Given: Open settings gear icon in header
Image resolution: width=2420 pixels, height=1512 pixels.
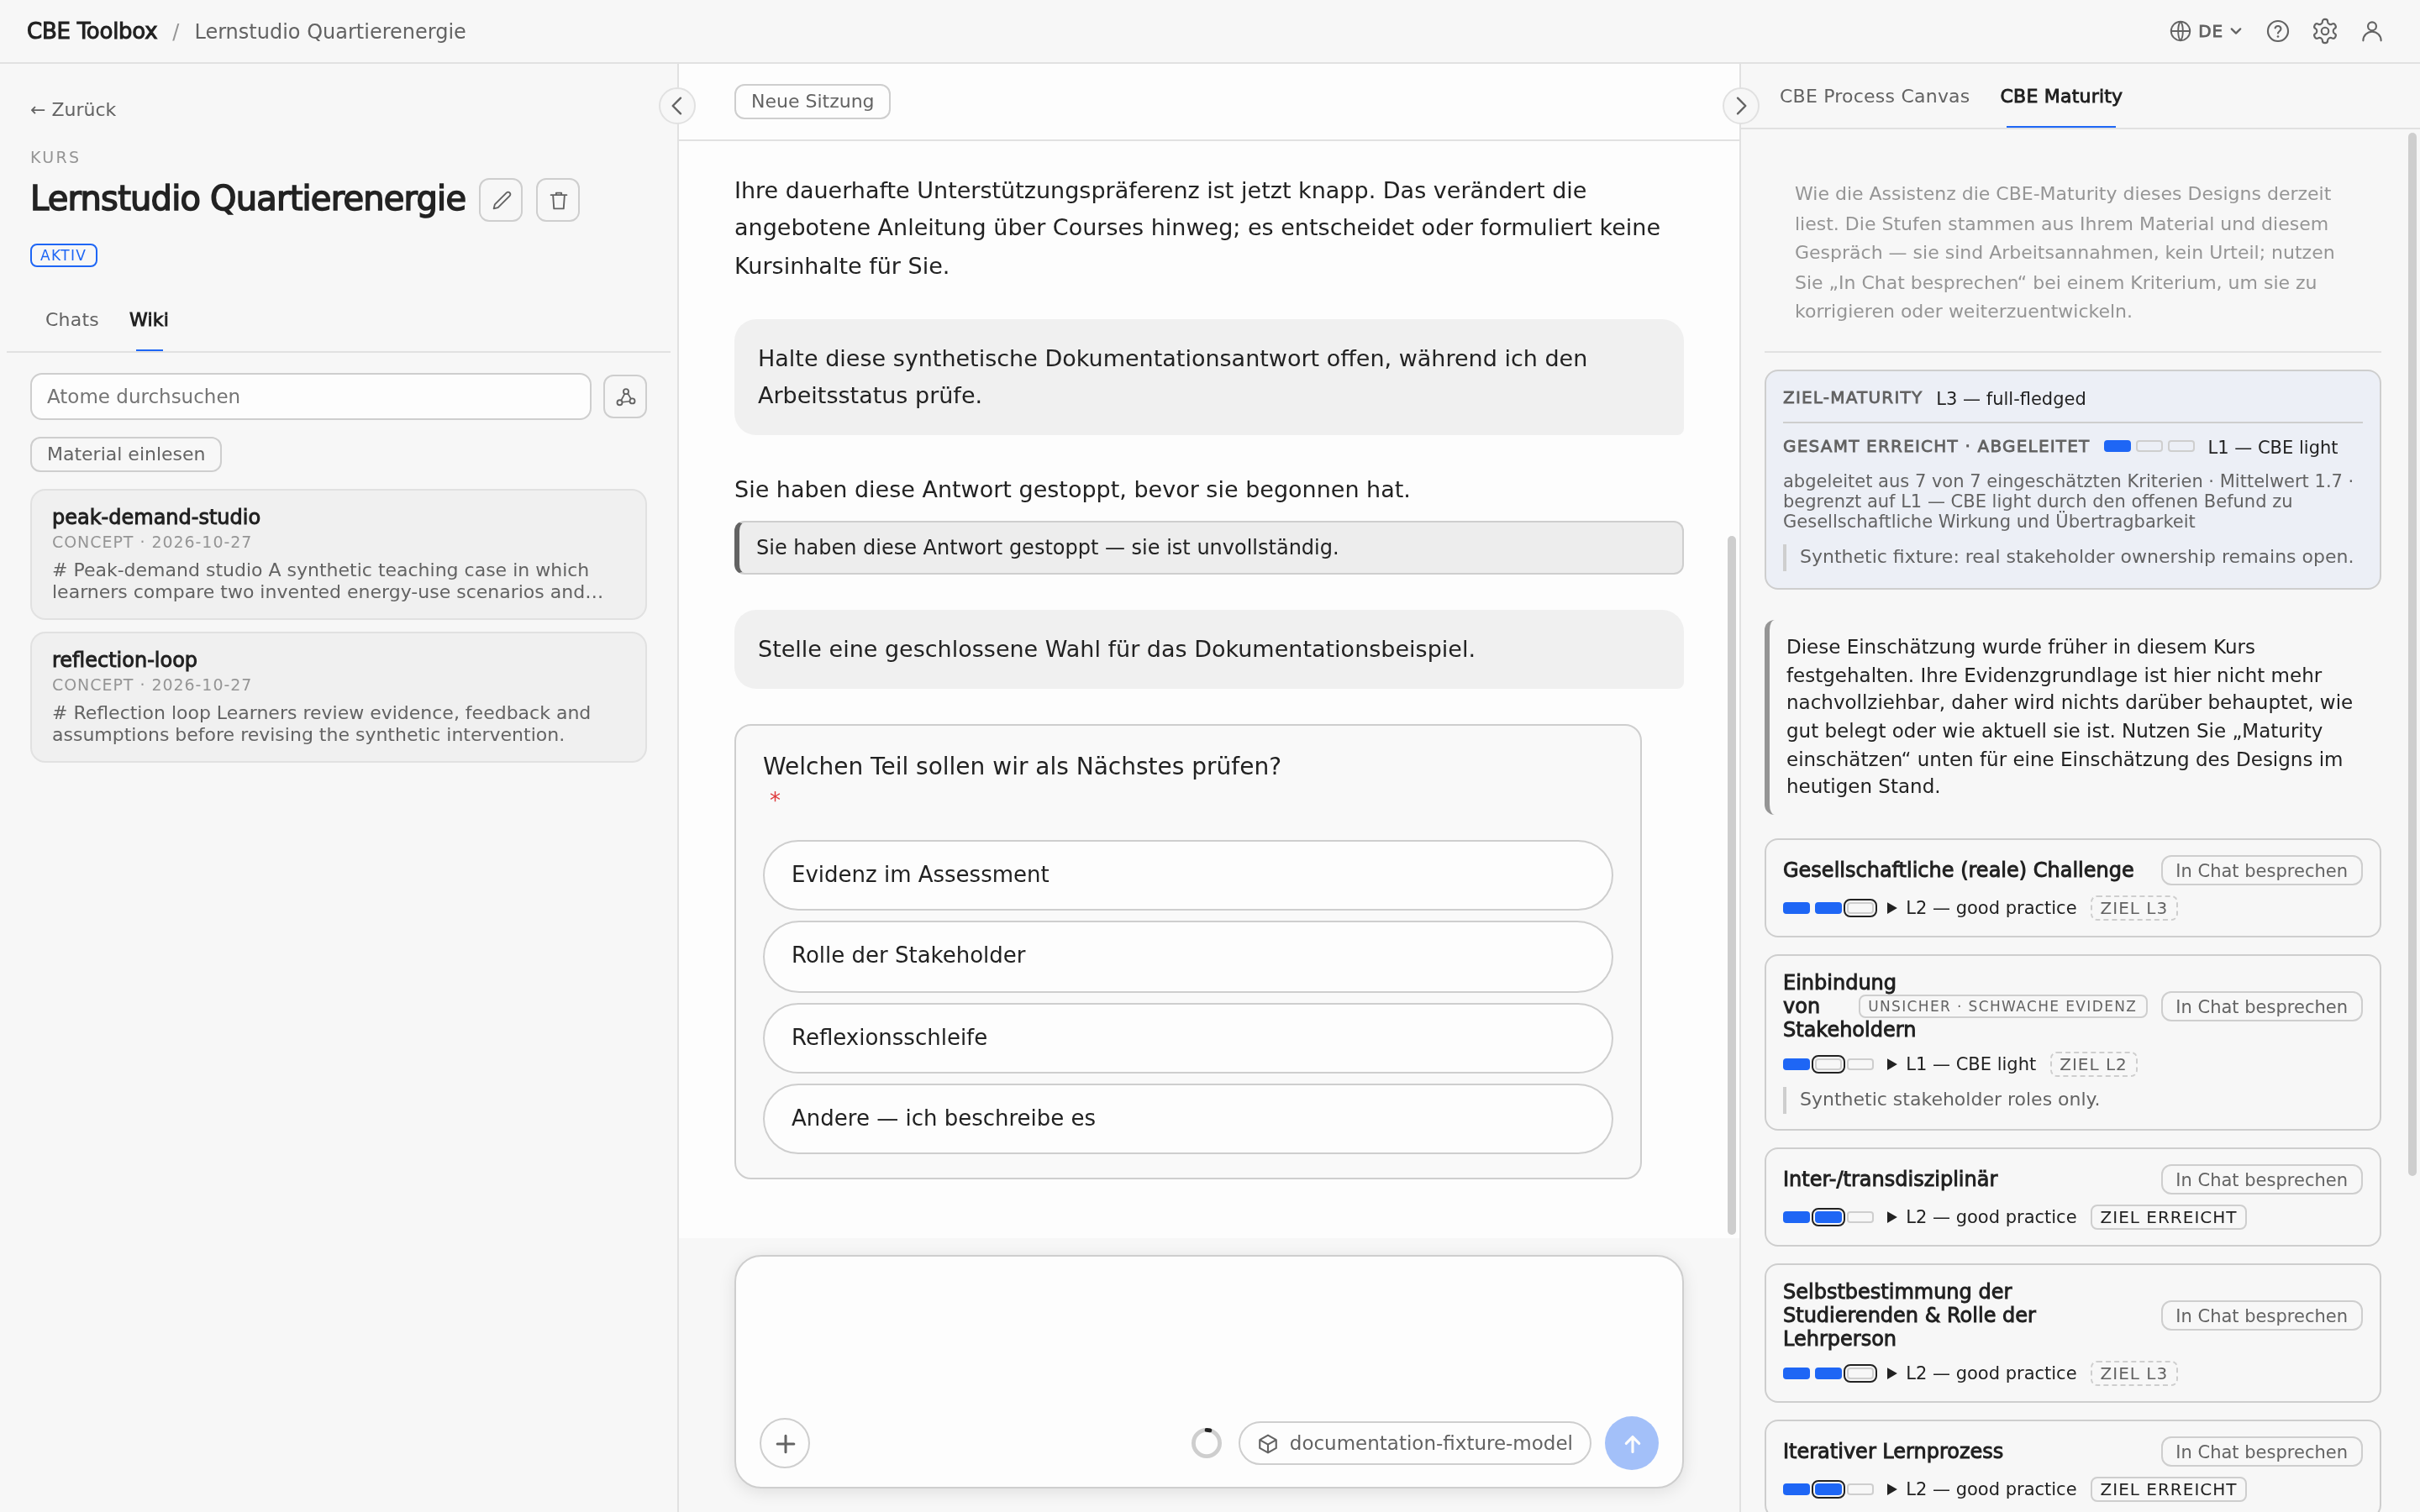Looking at the screenshot, I should pyautogui.click(x=2324, y=31).
